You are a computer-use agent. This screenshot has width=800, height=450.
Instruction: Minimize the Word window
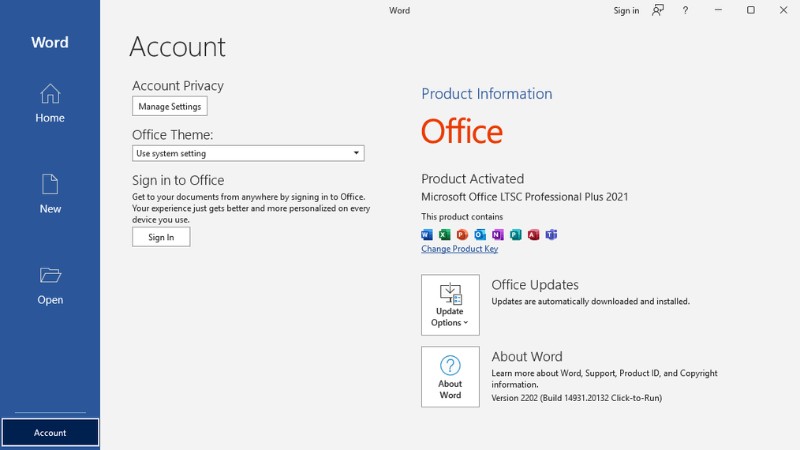[718, 10]
